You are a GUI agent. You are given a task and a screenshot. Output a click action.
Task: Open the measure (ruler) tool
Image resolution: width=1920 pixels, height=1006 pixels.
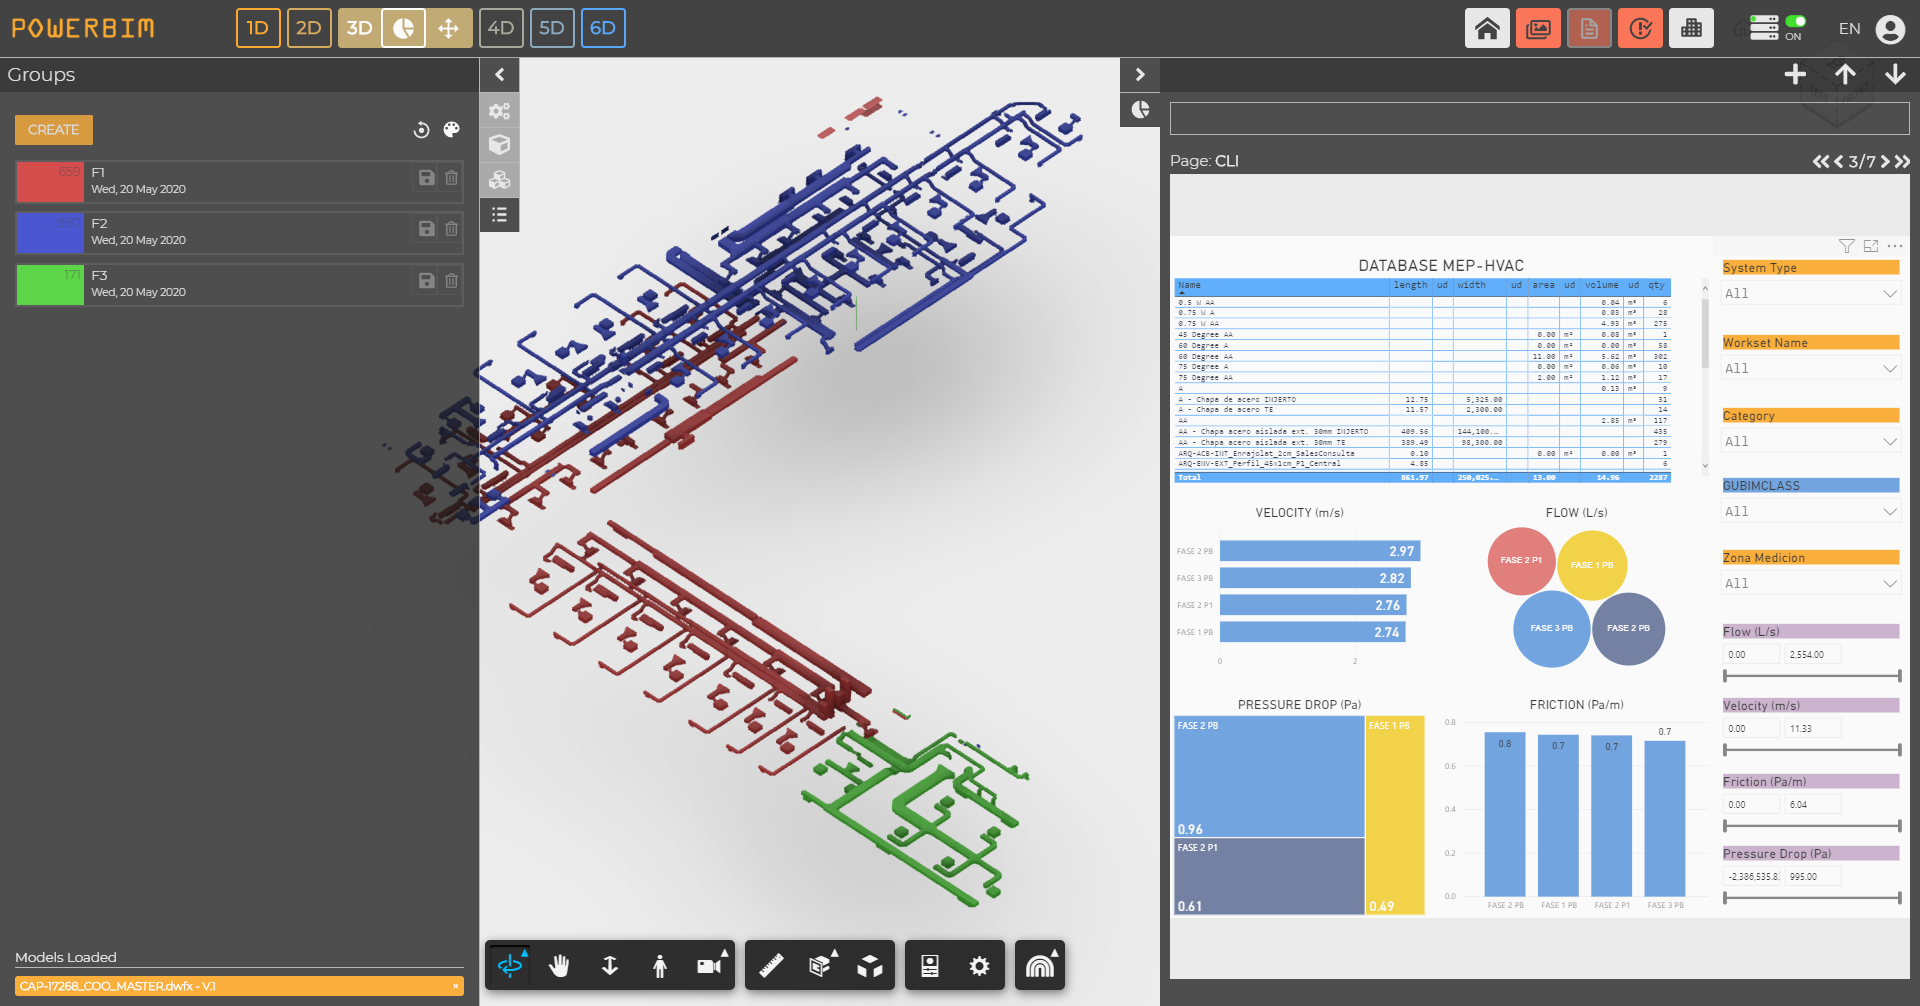[x=770, y=965]
